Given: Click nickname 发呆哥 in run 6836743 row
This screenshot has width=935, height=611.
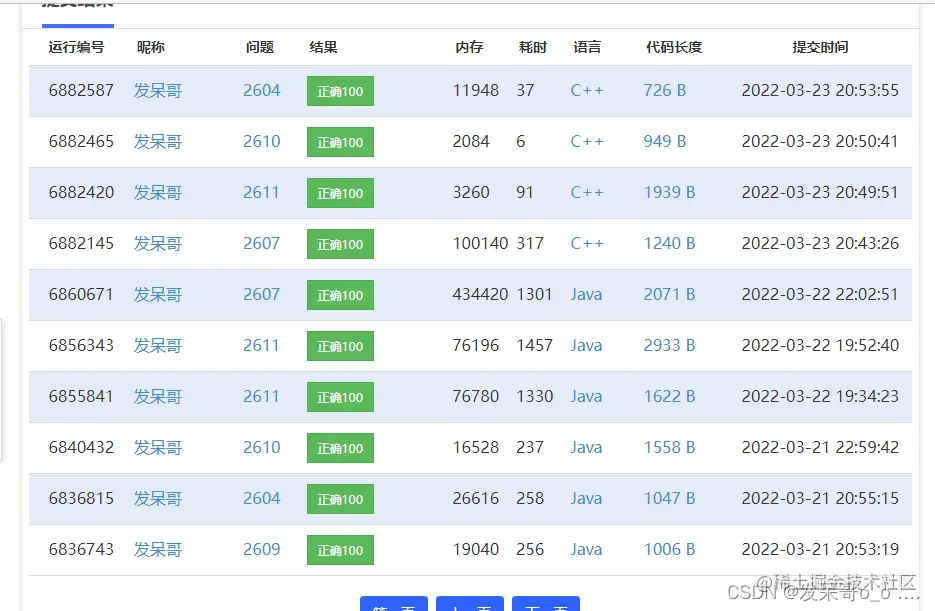Looking at the screenshot, I should pyautogui.click(x=157, y=550).
